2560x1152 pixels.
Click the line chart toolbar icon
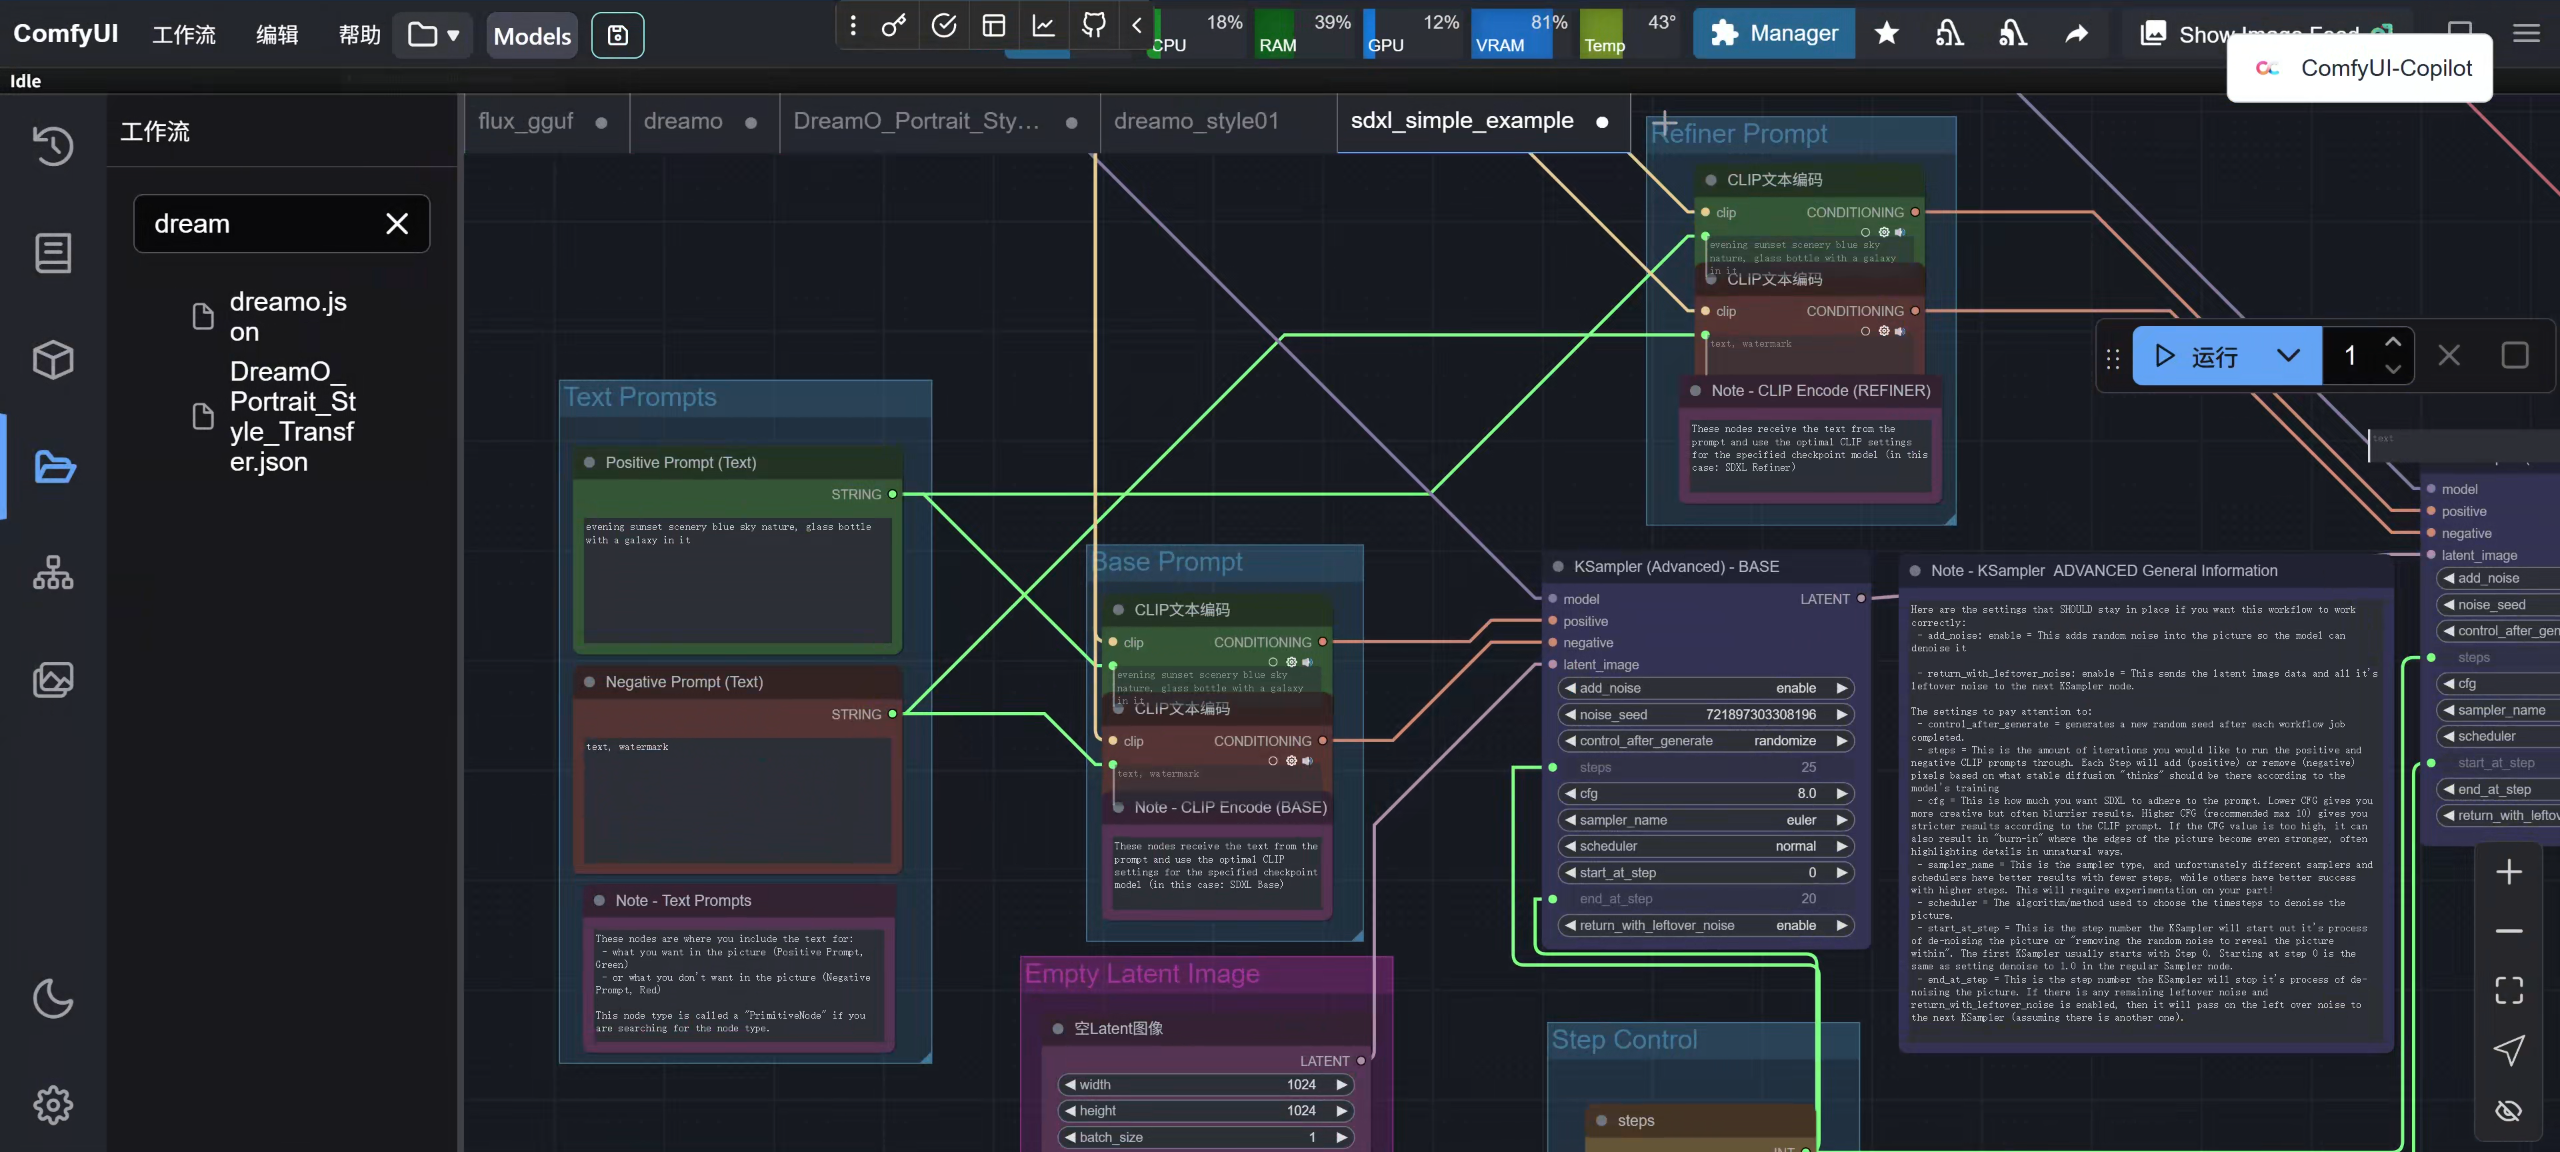(x=1044, y=26)
